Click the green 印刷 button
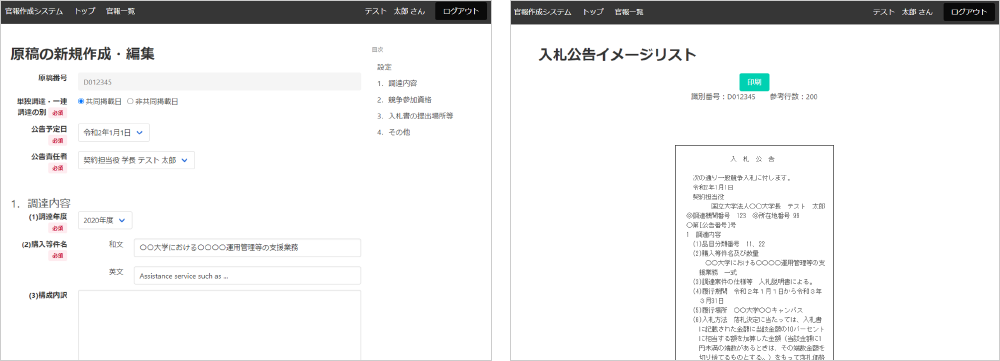The image size is (1000, 361). coord(754,82)
